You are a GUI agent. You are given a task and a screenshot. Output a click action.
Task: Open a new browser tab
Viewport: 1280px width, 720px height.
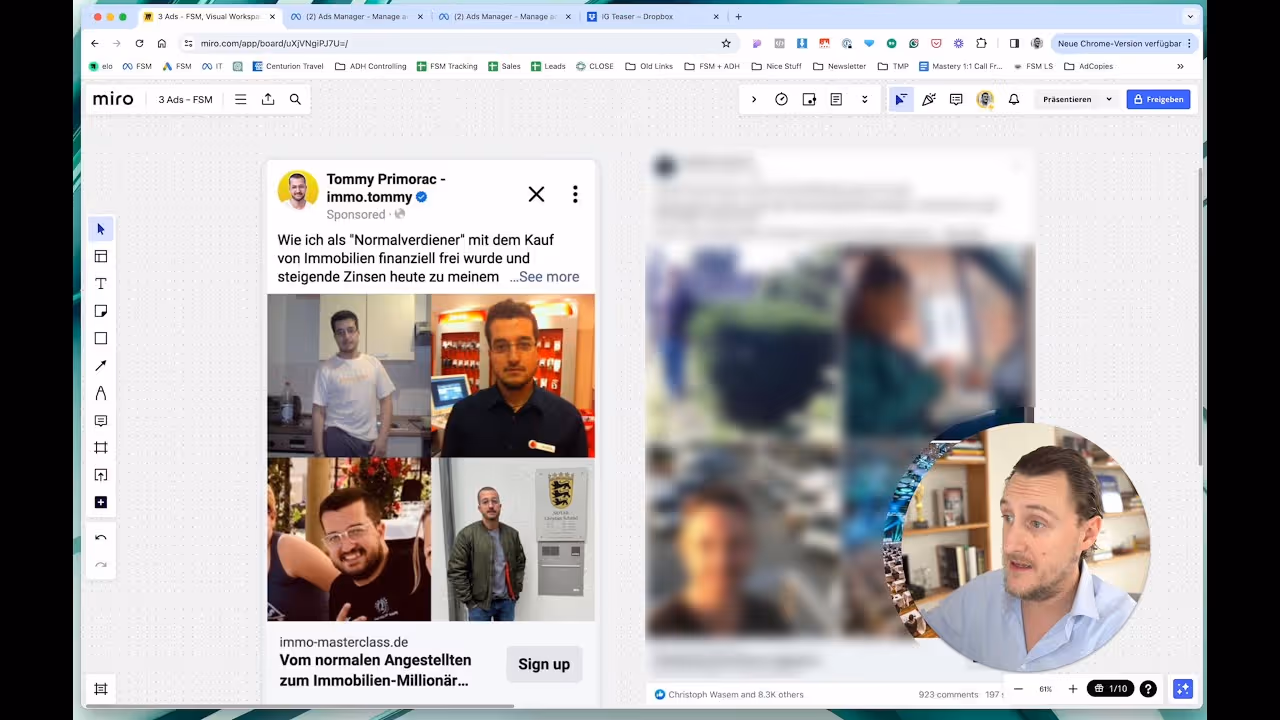click(x=739, y=17)
